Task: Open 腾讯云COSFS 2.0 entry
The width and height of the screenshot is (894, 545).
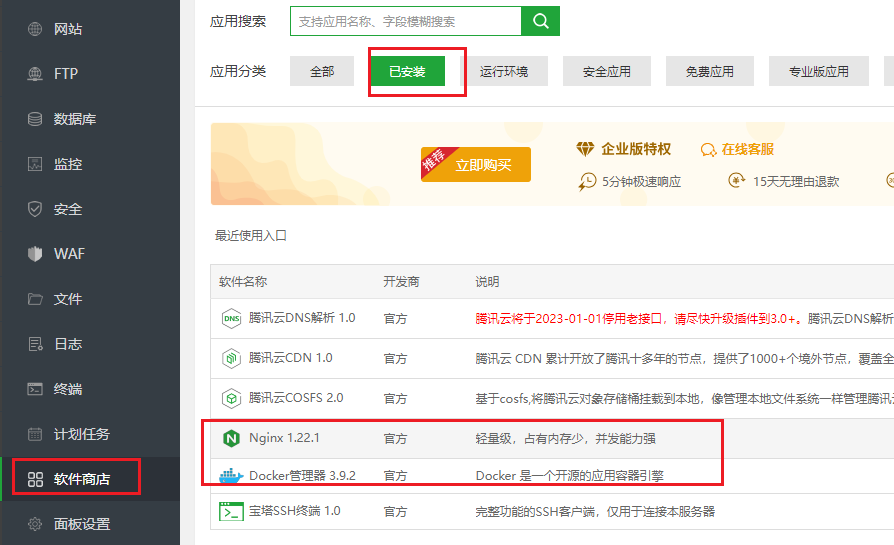Action: pyautogui.click(x=296, y=398)
